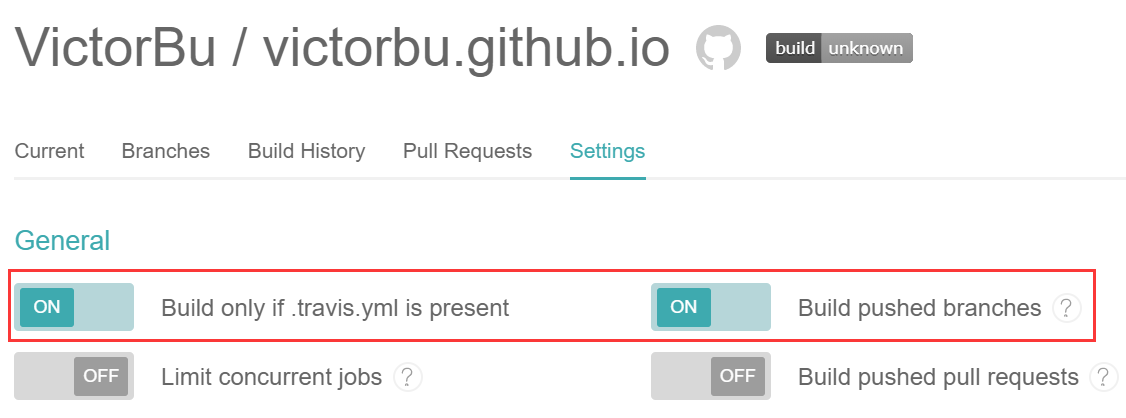
Task: Open the victorbu.github.io repository title link
Action: coord(466,48)
